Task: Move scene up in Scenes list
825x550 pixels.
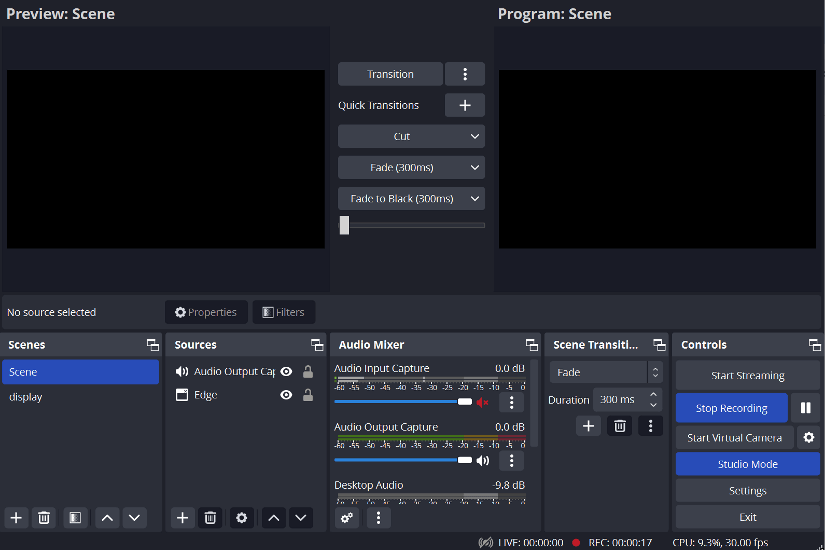Action: point(107,518)
